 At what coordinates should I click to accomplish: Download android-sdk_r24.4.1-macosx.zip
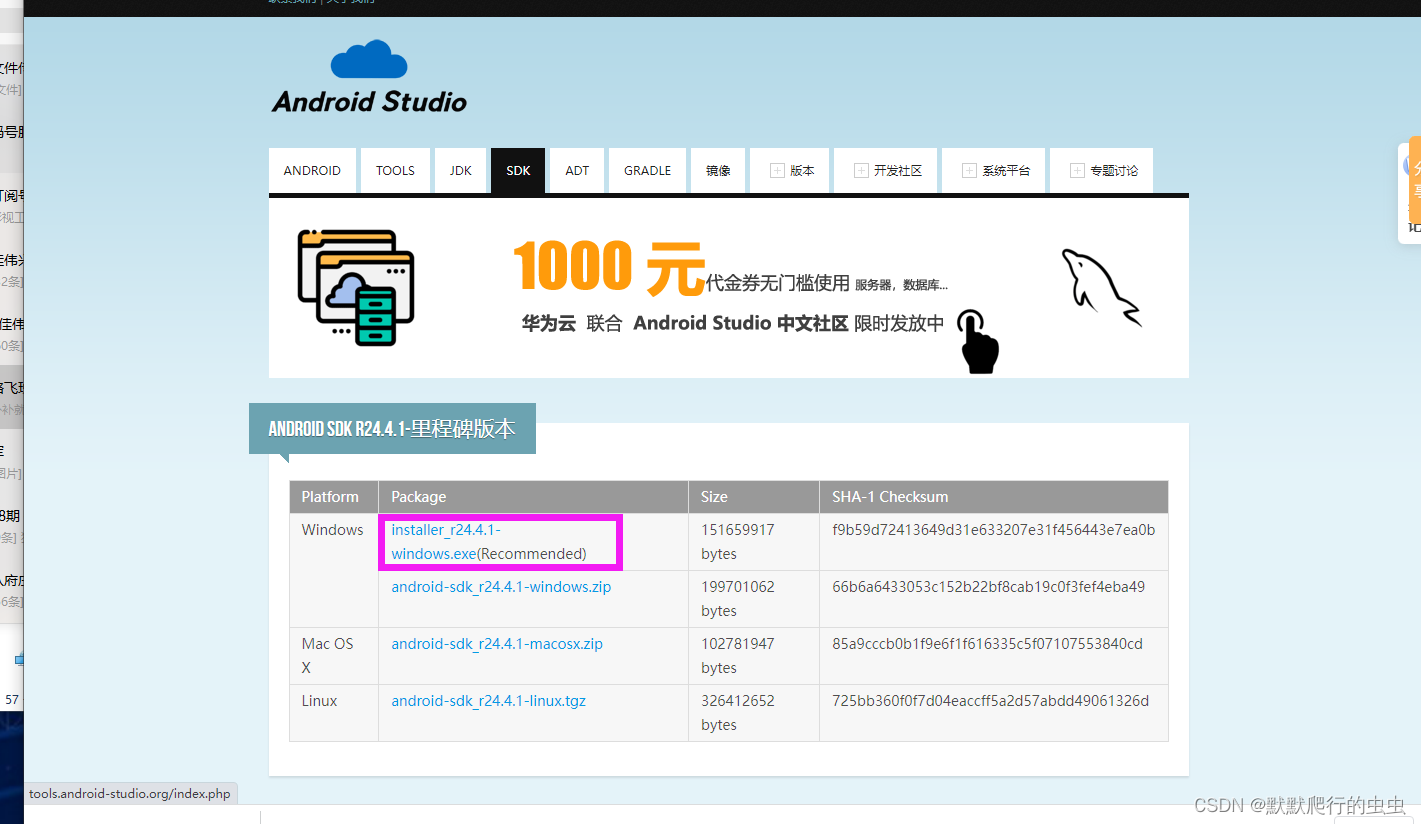497,644
